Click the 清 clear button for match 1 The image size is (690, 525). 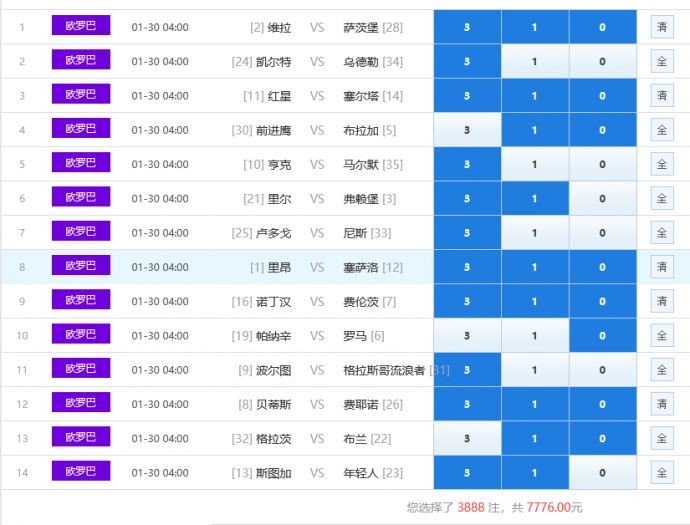point(661,27)
